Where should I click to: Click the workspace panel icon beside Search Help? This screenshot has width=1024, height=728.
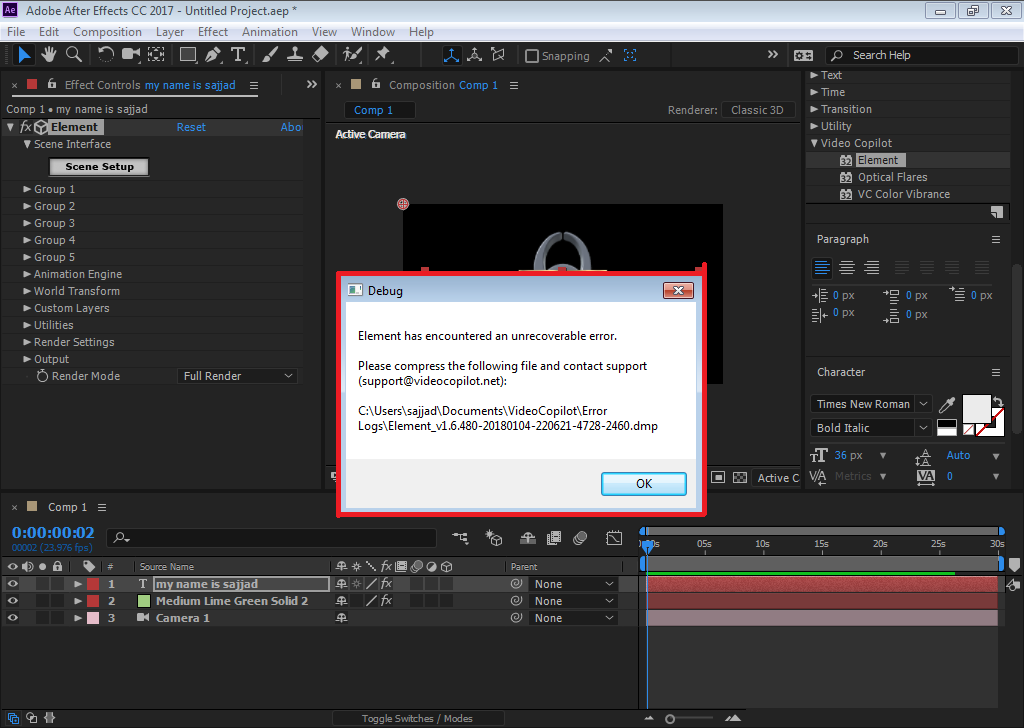(x=803, y=55)
